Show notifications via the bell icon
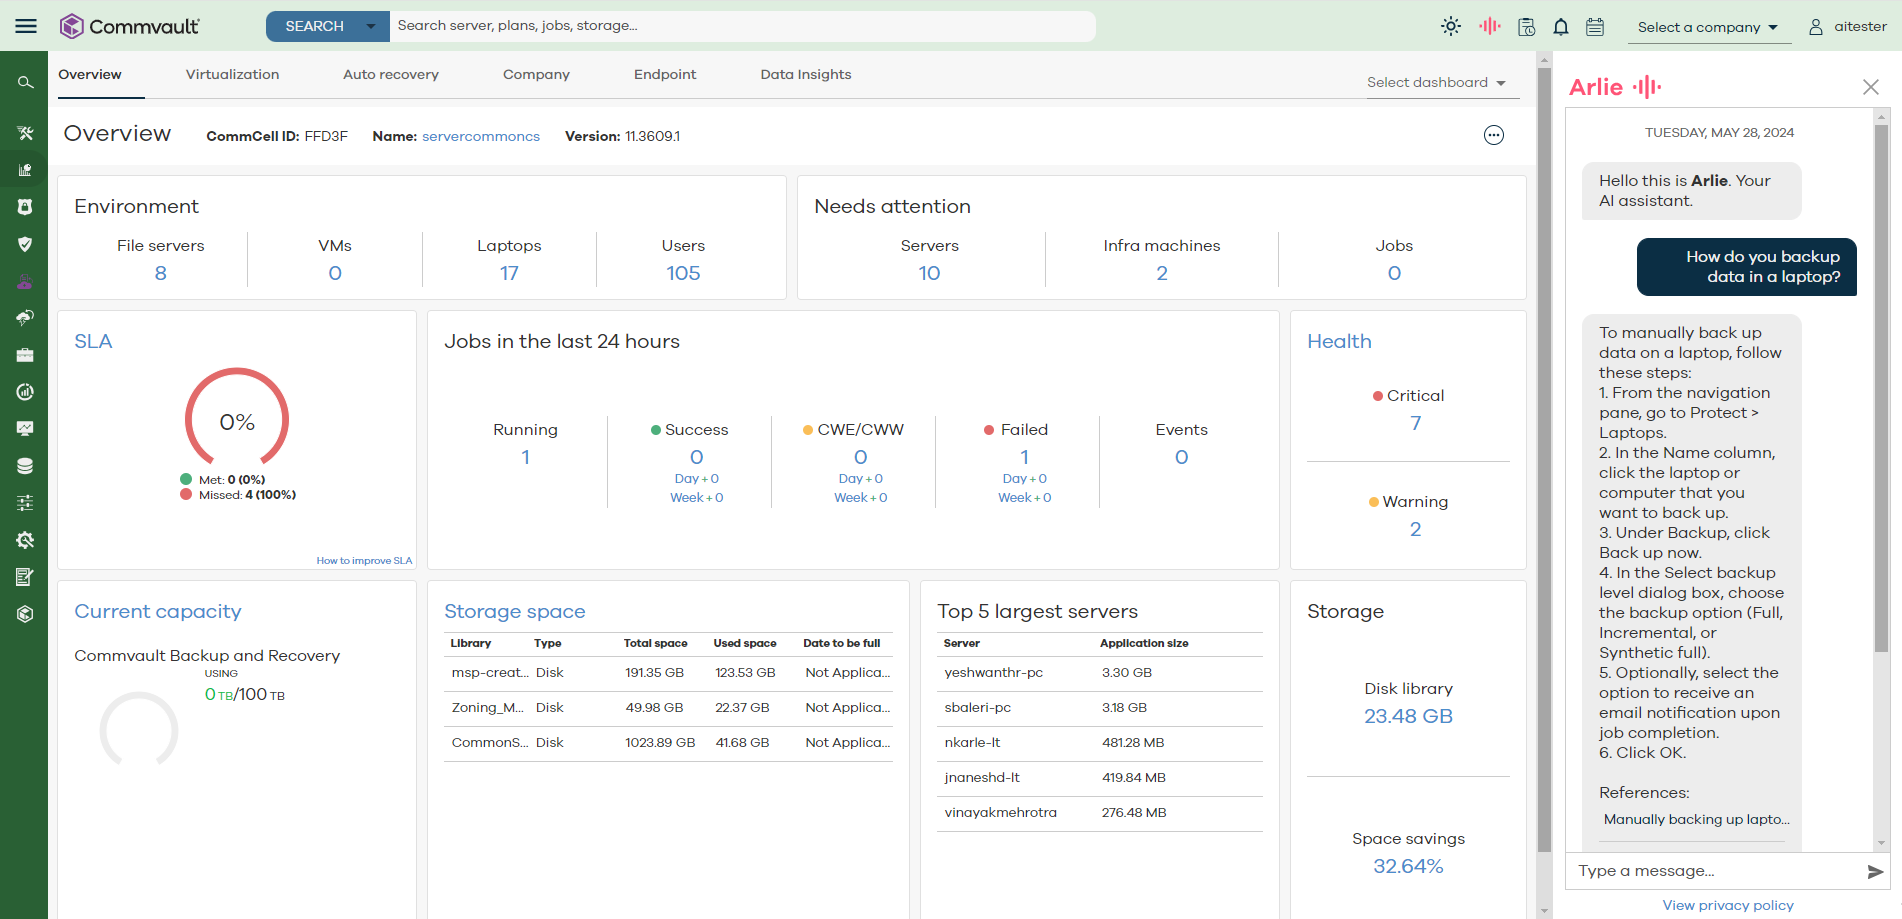1902x919 pixels. (x=1560, y=27)
